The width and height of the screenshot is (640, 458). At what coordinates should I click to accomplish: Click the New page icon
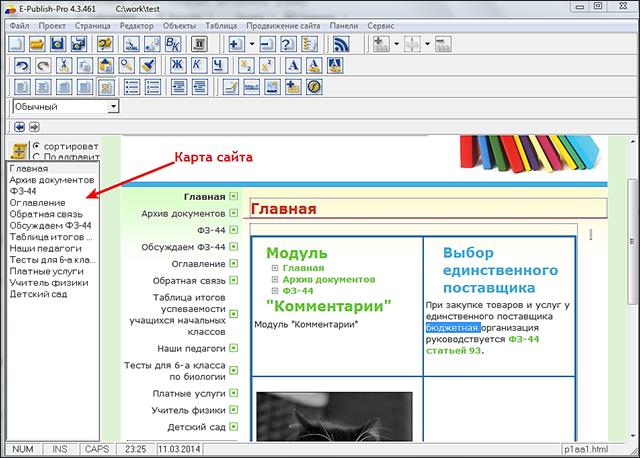15,44
